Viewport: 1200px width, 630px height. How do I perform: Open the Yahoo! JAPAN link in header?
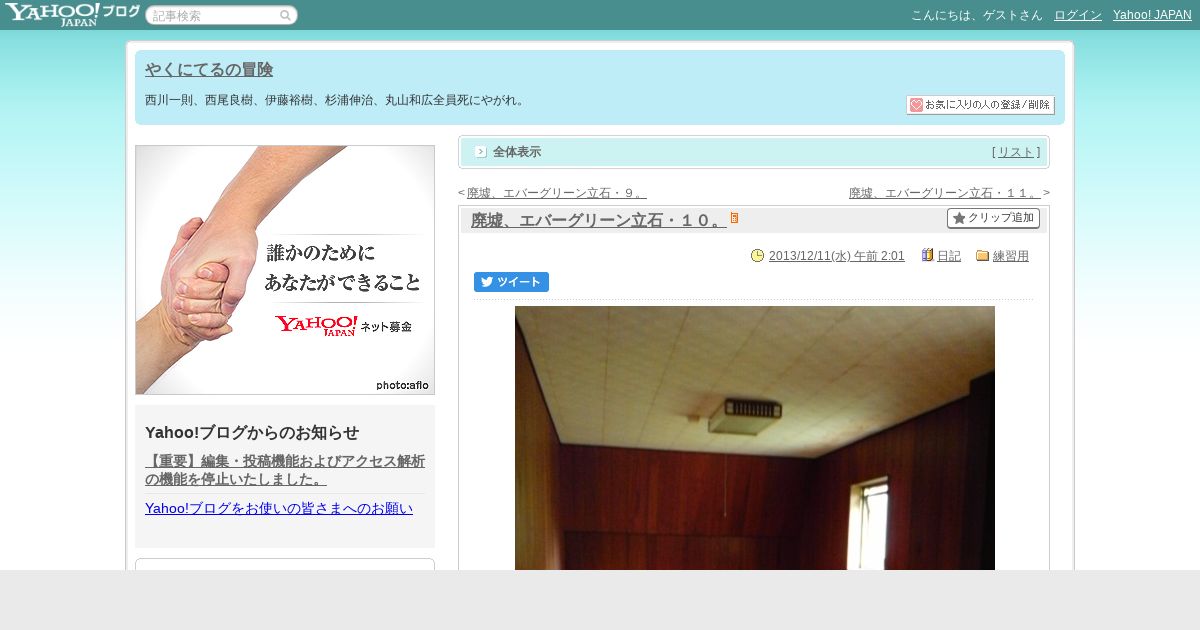[1152, 15]
